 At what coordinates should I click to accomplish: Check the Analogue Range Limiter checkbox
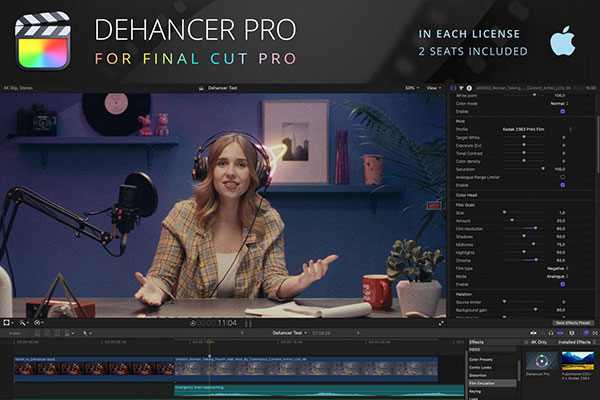coord(562,177)
